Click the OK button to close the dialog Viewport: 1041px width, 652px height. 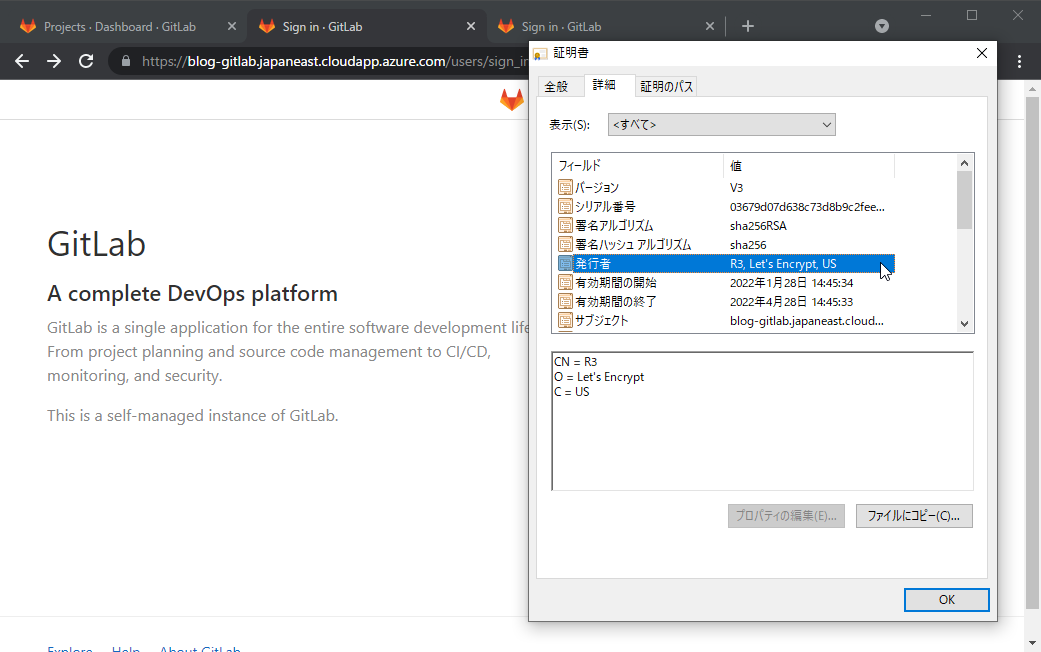click(945, 599)
